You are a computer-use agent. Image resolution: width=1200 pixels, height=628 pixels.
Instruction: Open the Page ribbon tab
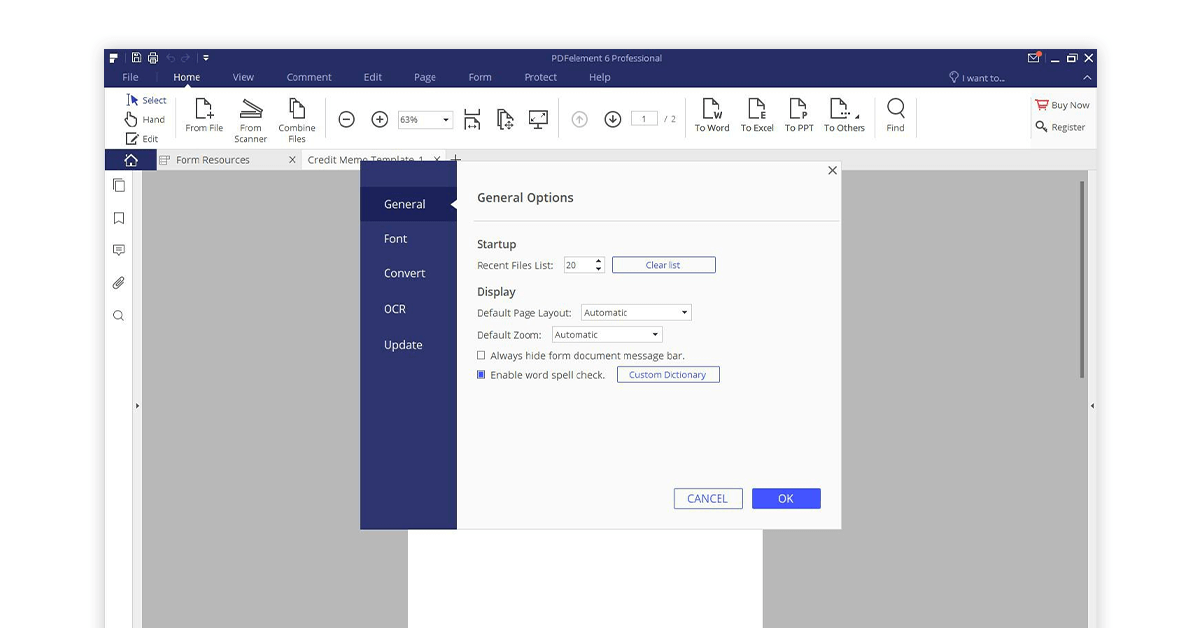pos(425,77)
